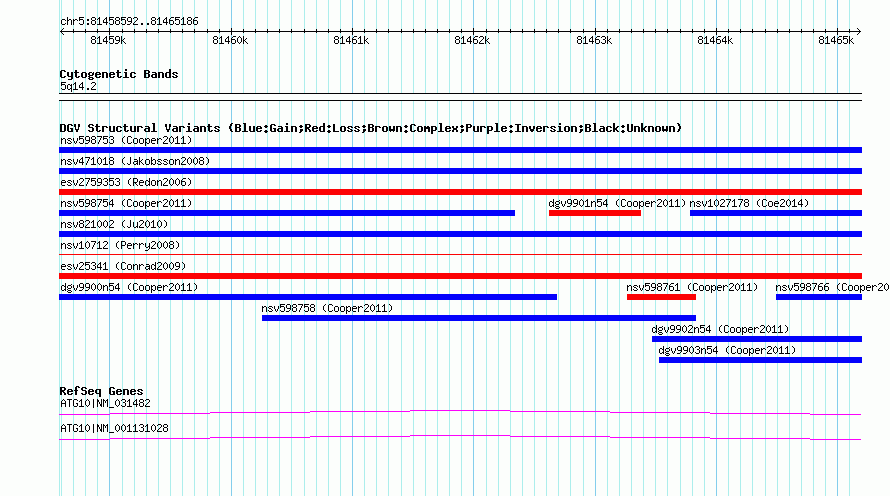Select the nsv471018 (Jakobsson2008) blue bar
The height and width of the screenshot is (496, 890).
[460, 171]
